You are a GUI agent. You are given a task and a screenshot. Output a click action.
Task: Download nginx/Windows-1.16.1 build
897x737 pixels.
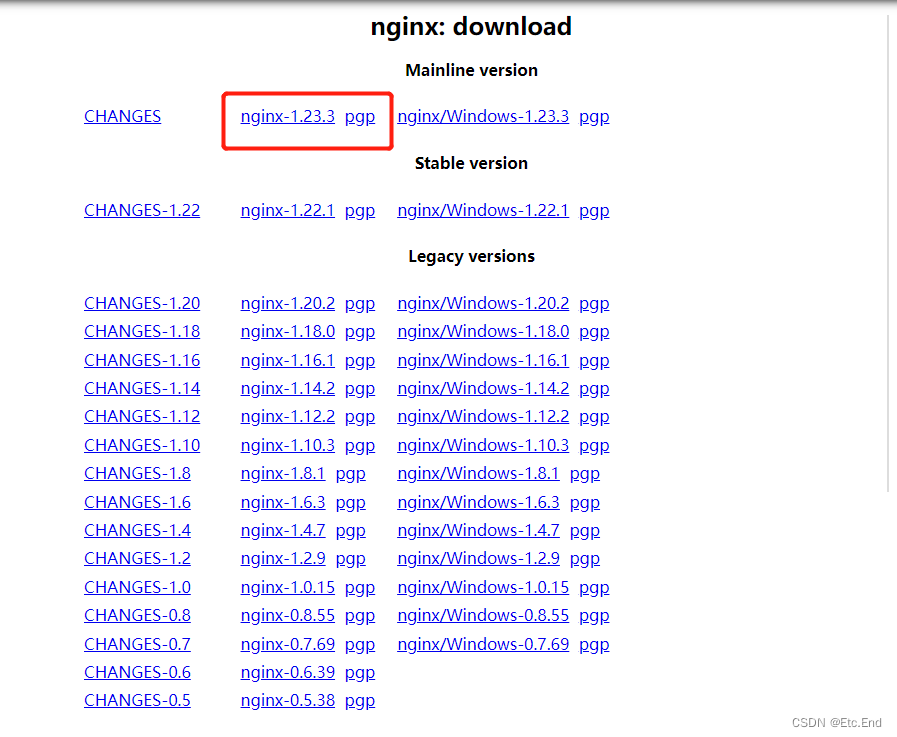click(483, 360)
